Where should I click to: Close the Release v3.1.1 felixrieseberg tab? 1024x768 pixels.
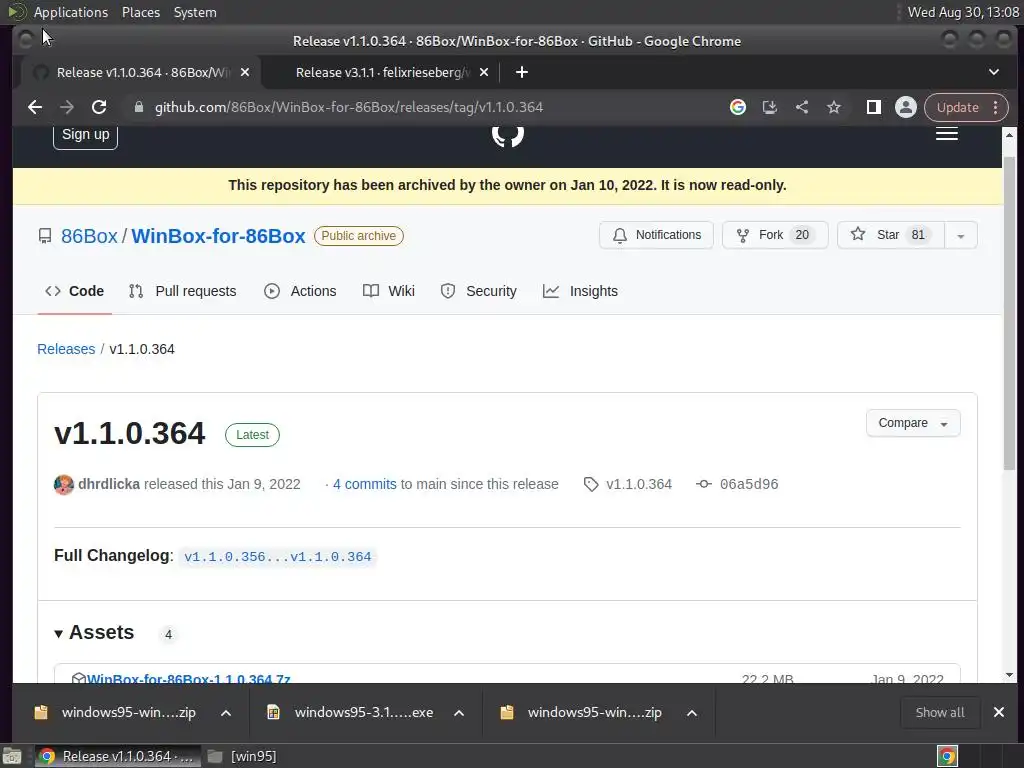point(484,72)
